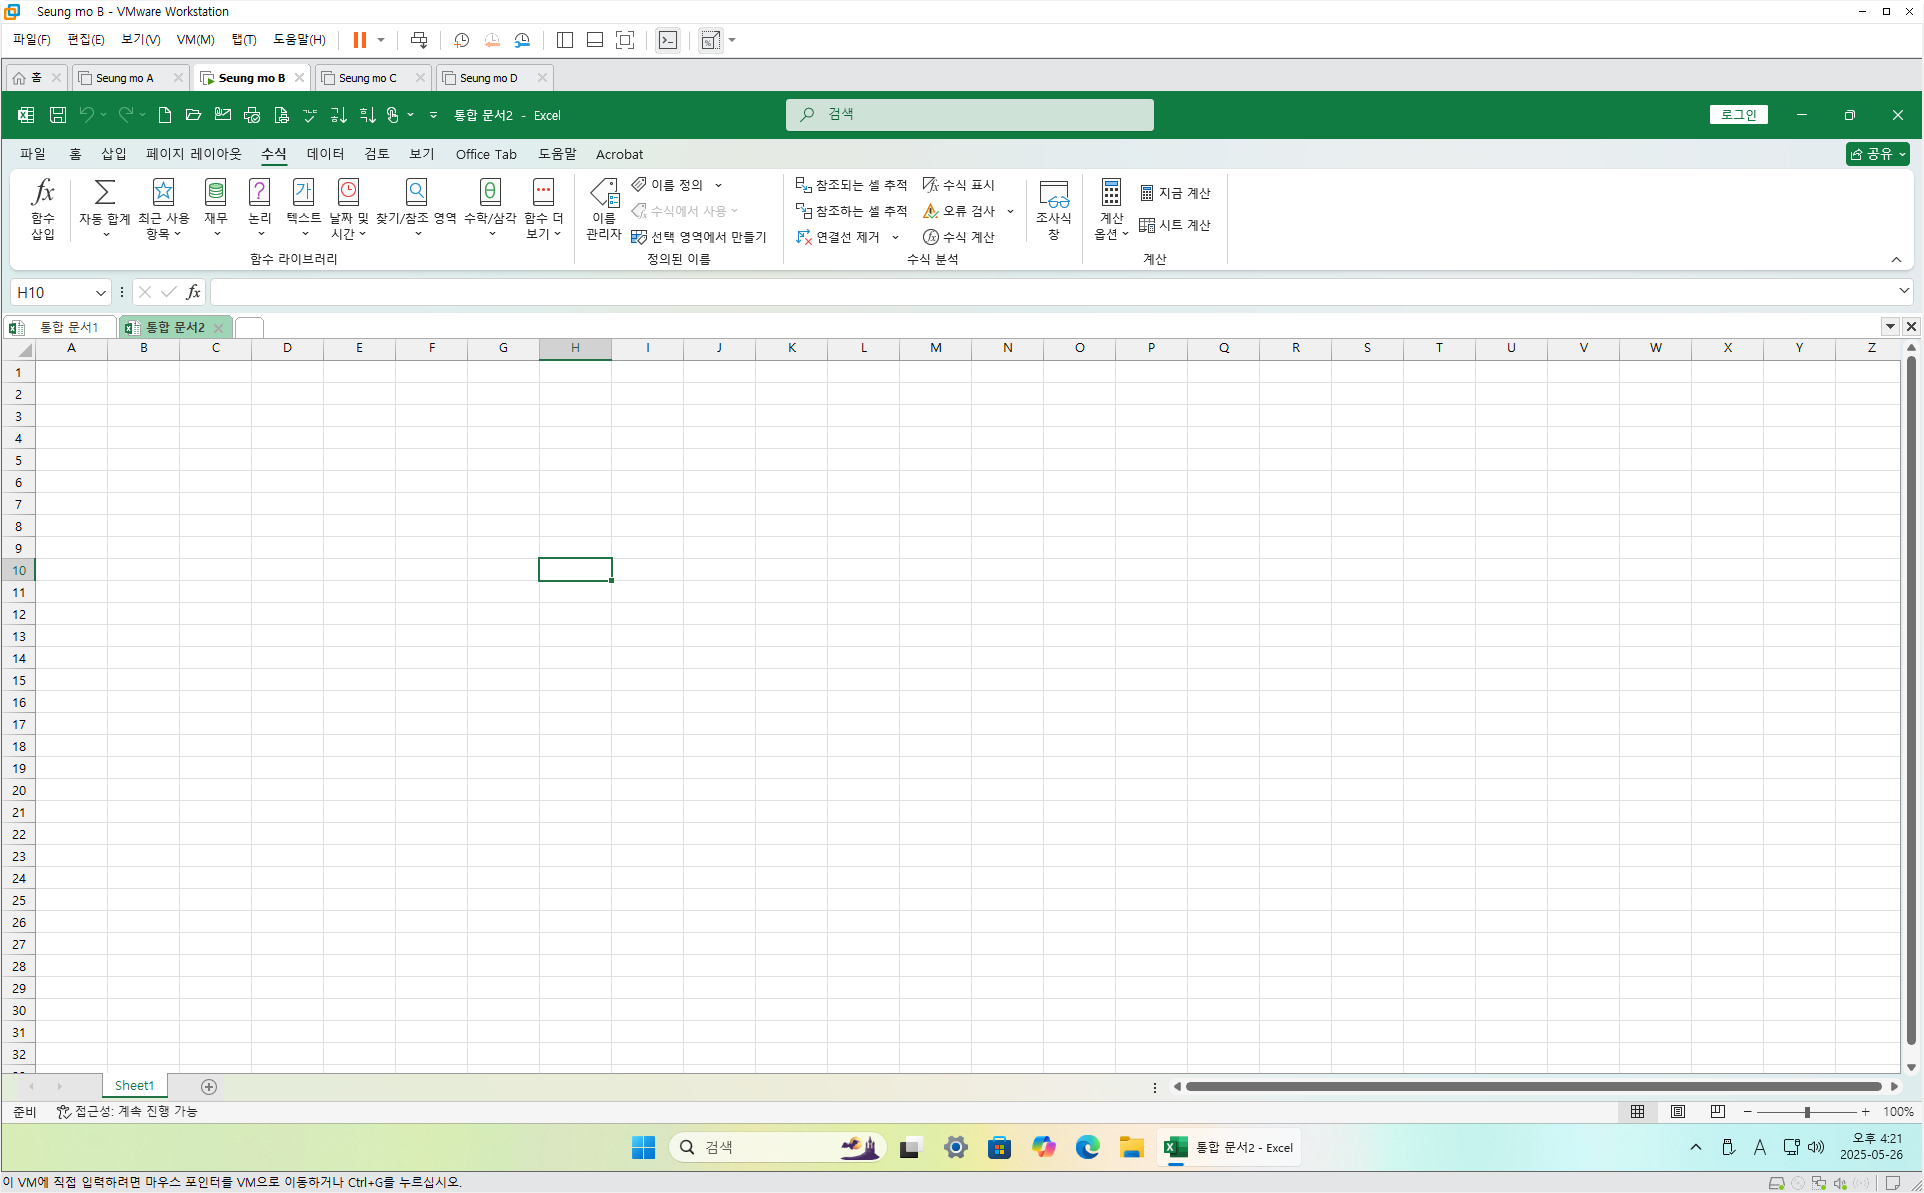
Task: Adjust the zoom slider handle
Action: coord(1807,1112)
